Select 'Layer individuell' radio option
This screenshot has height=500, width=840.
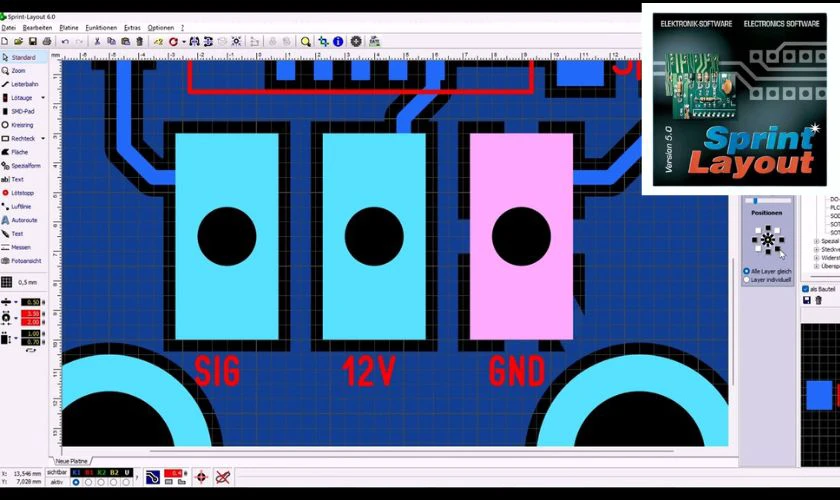coord(746,280)
